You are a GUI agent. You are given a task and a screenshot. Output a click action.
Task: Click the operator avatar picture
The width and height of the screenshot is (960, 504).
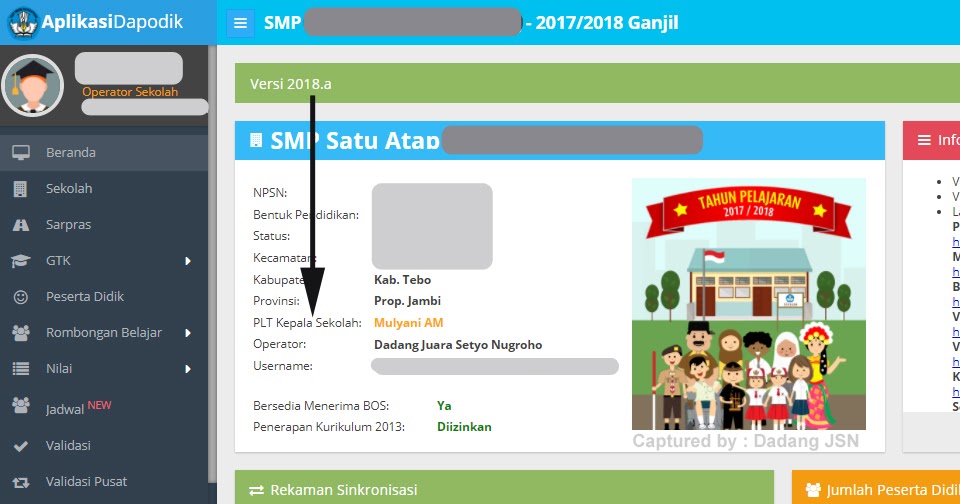[32, 85]
